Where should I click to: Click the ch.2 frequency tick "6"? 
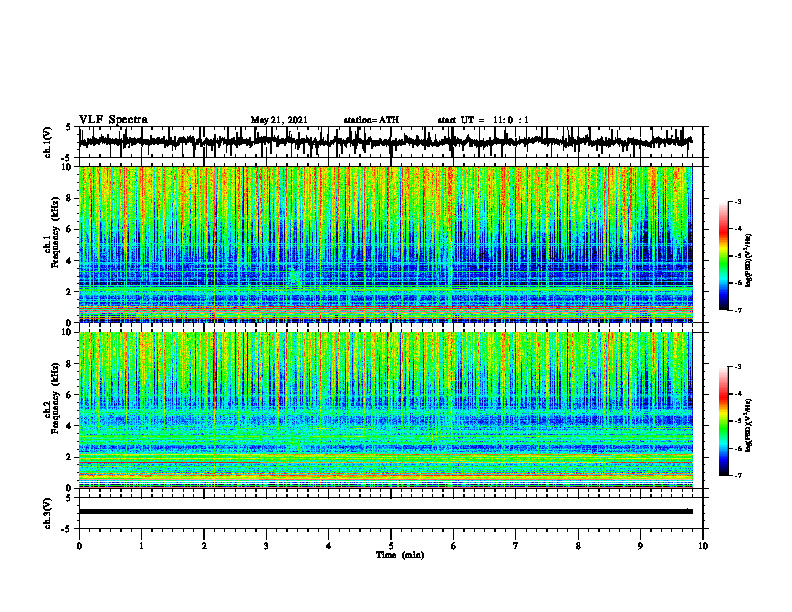(70, 395)
